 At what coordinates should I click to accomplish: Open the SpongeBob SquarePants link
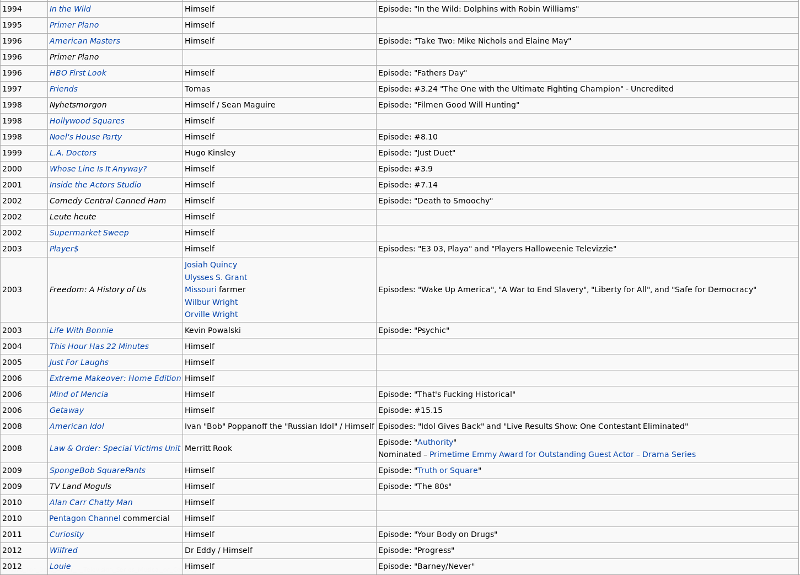point(97,470)
